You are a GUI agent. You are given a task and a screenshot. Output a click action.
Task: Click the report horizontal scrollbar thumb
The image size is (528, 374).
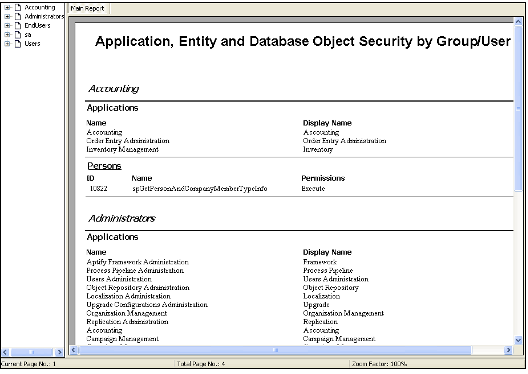[x=274, y=350]
